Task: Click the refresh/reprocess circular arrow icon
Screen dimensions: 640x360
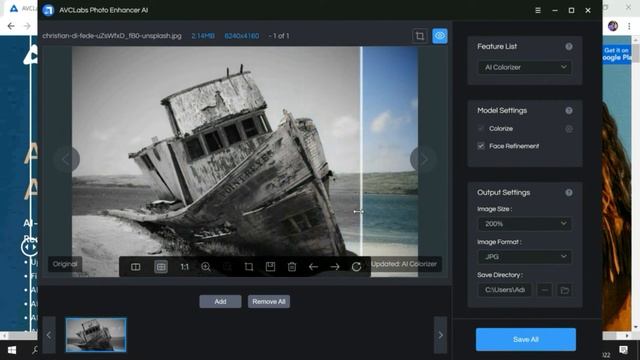Action: tap(356, 267)
